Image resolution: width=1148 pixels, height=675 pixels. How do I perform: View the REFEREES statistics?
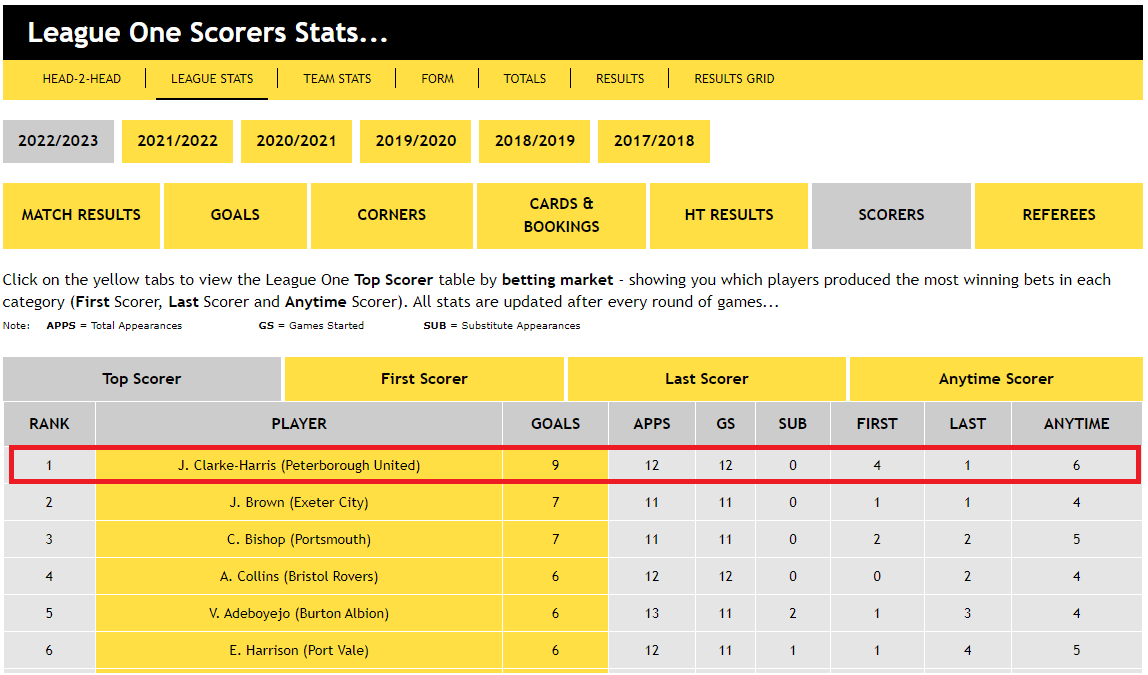pyautogui.click(x=1059, y=215)
